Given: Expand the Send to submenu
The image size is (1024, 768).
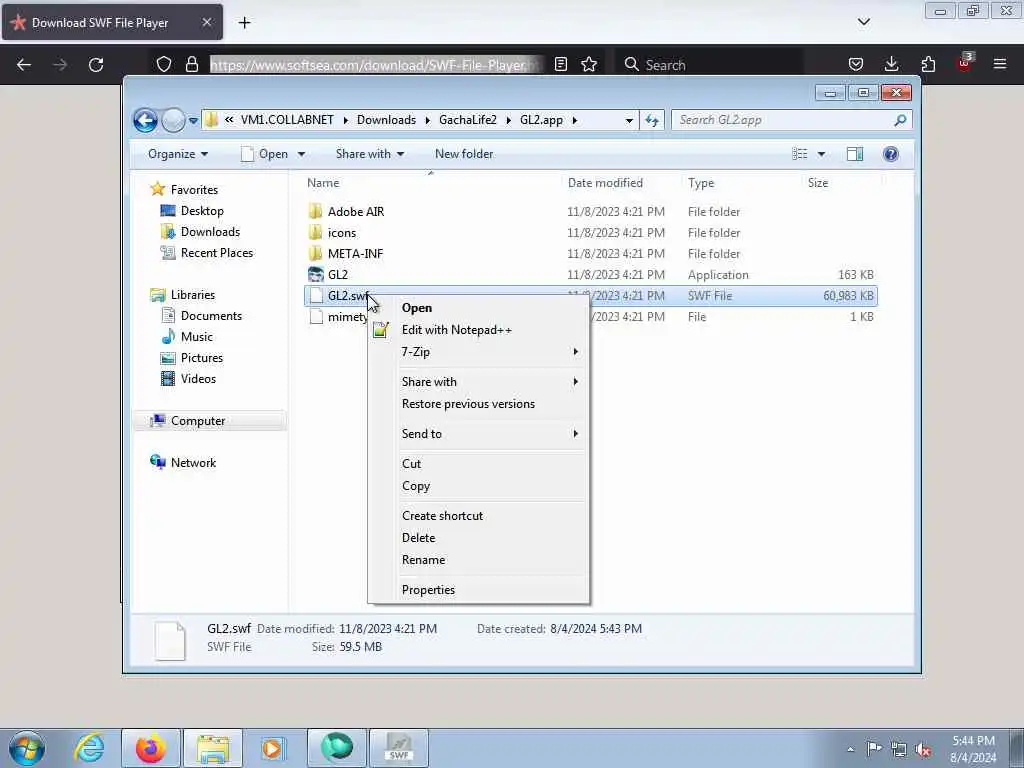Looking at the screenshot, I should coord(479,434).
